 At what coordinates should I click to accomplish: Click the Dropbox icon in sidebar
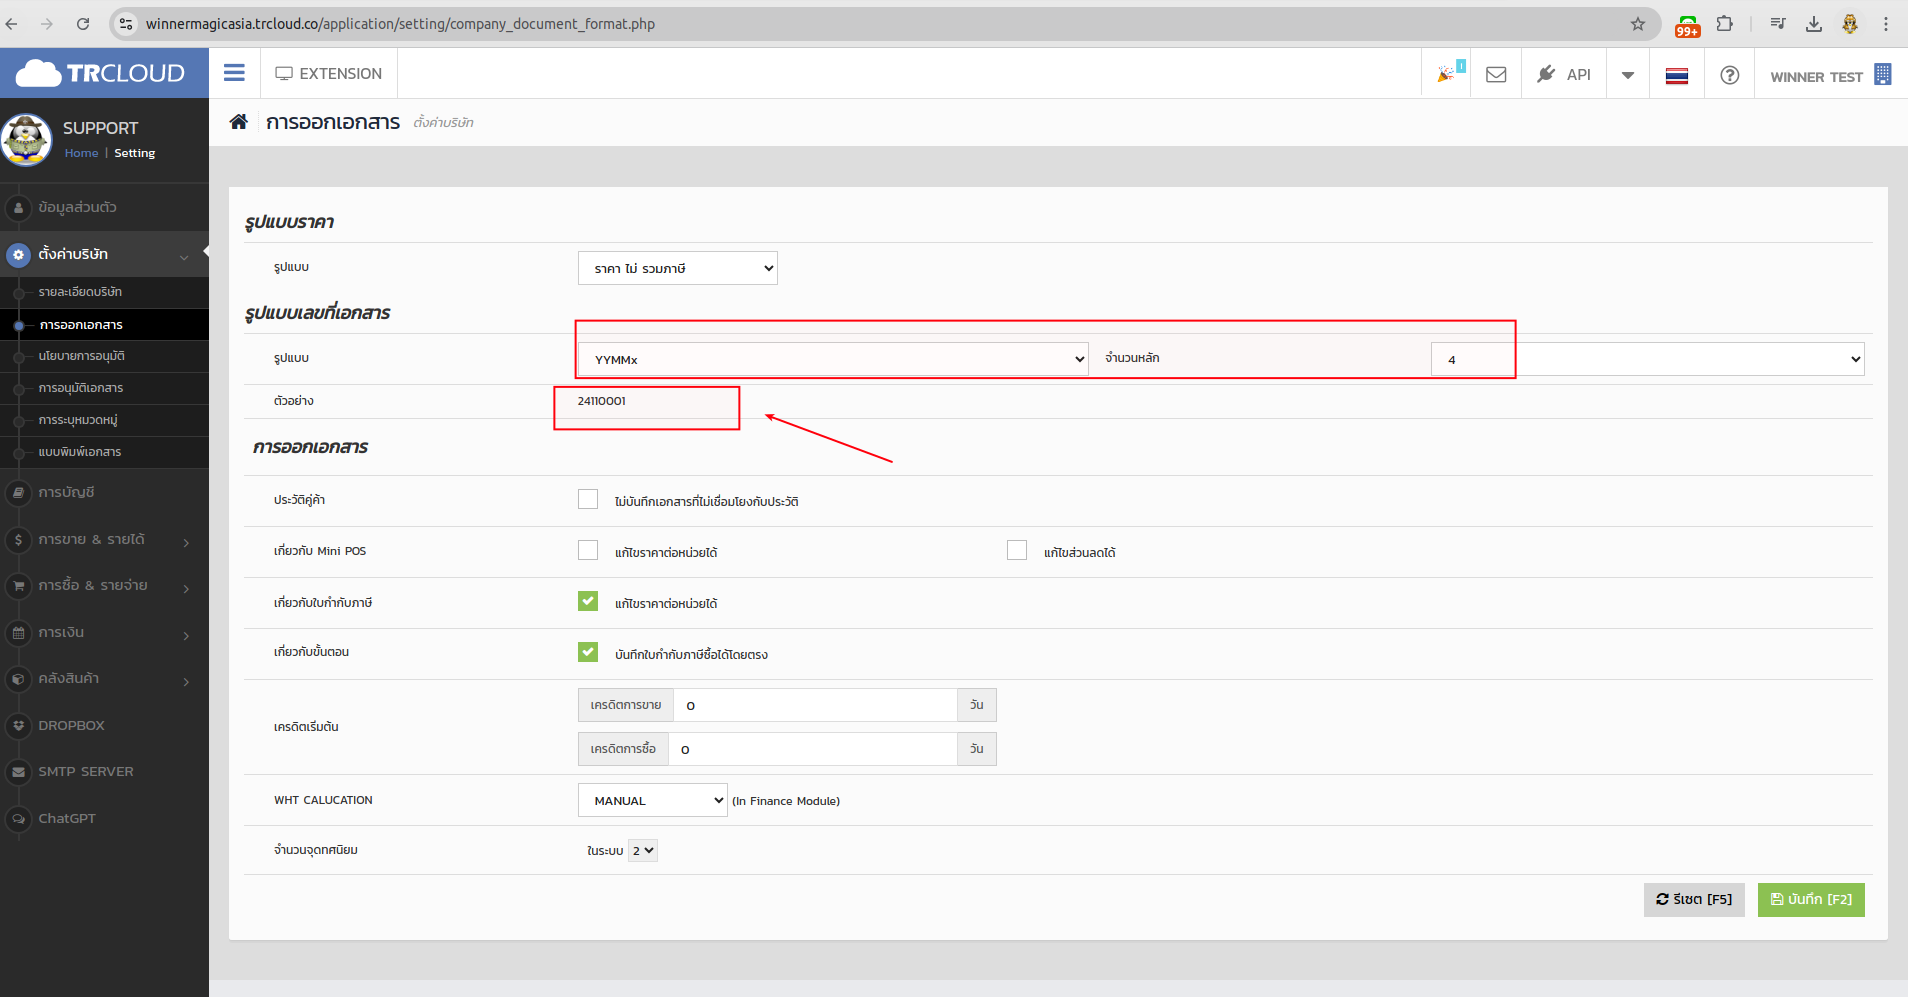(x=18, y=726)
